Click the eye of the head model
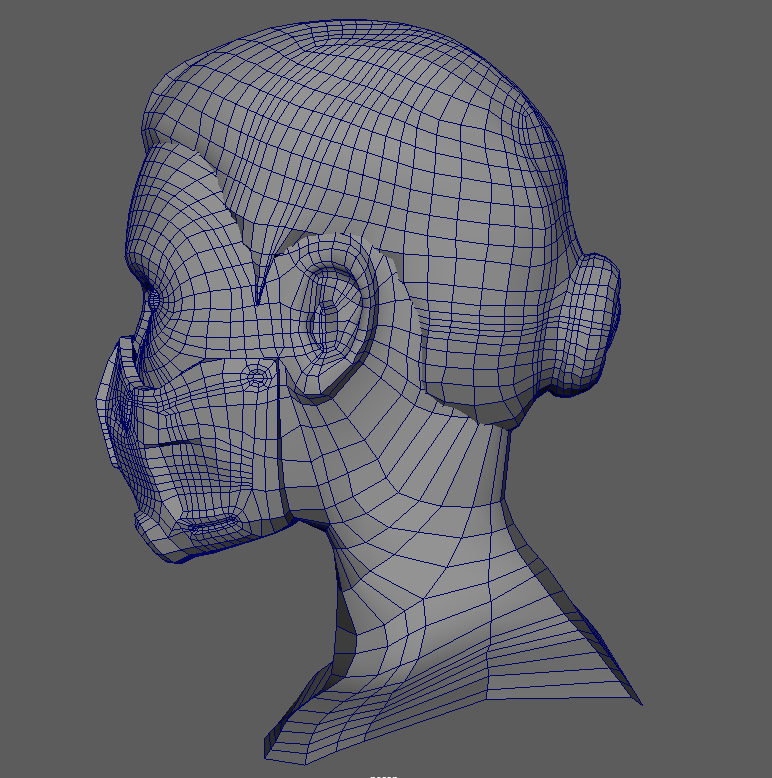Image resolution: width=772 pixels, height=778 pixels. click(155, 298)
